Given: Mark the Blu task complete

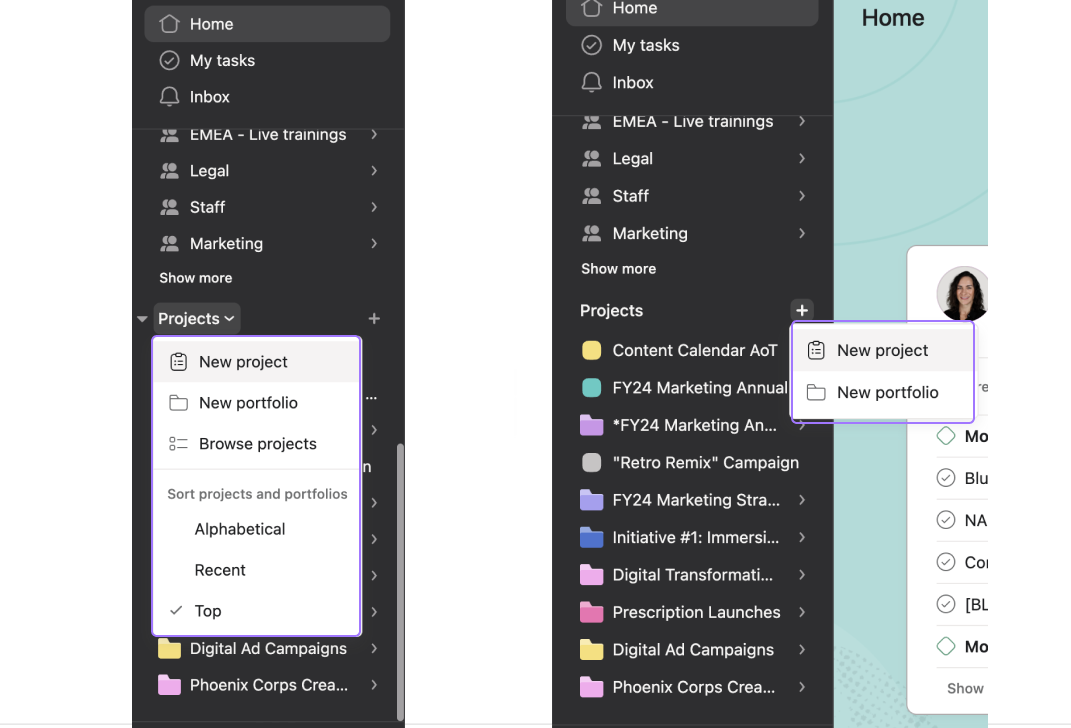Looking at the screenshot, I should [x=944, y=478].
